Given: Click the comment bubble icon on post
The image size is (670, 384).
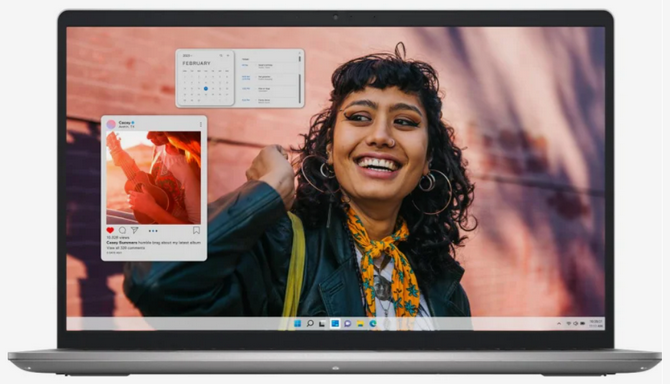Looking at the screenshot, I should [x=122, y=230].
